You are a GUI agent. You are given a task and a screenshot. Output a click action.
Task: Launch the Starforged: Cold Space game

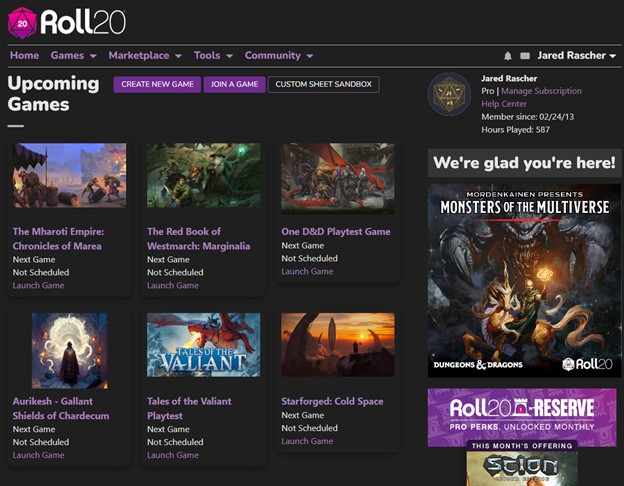(x=307, y=441)
